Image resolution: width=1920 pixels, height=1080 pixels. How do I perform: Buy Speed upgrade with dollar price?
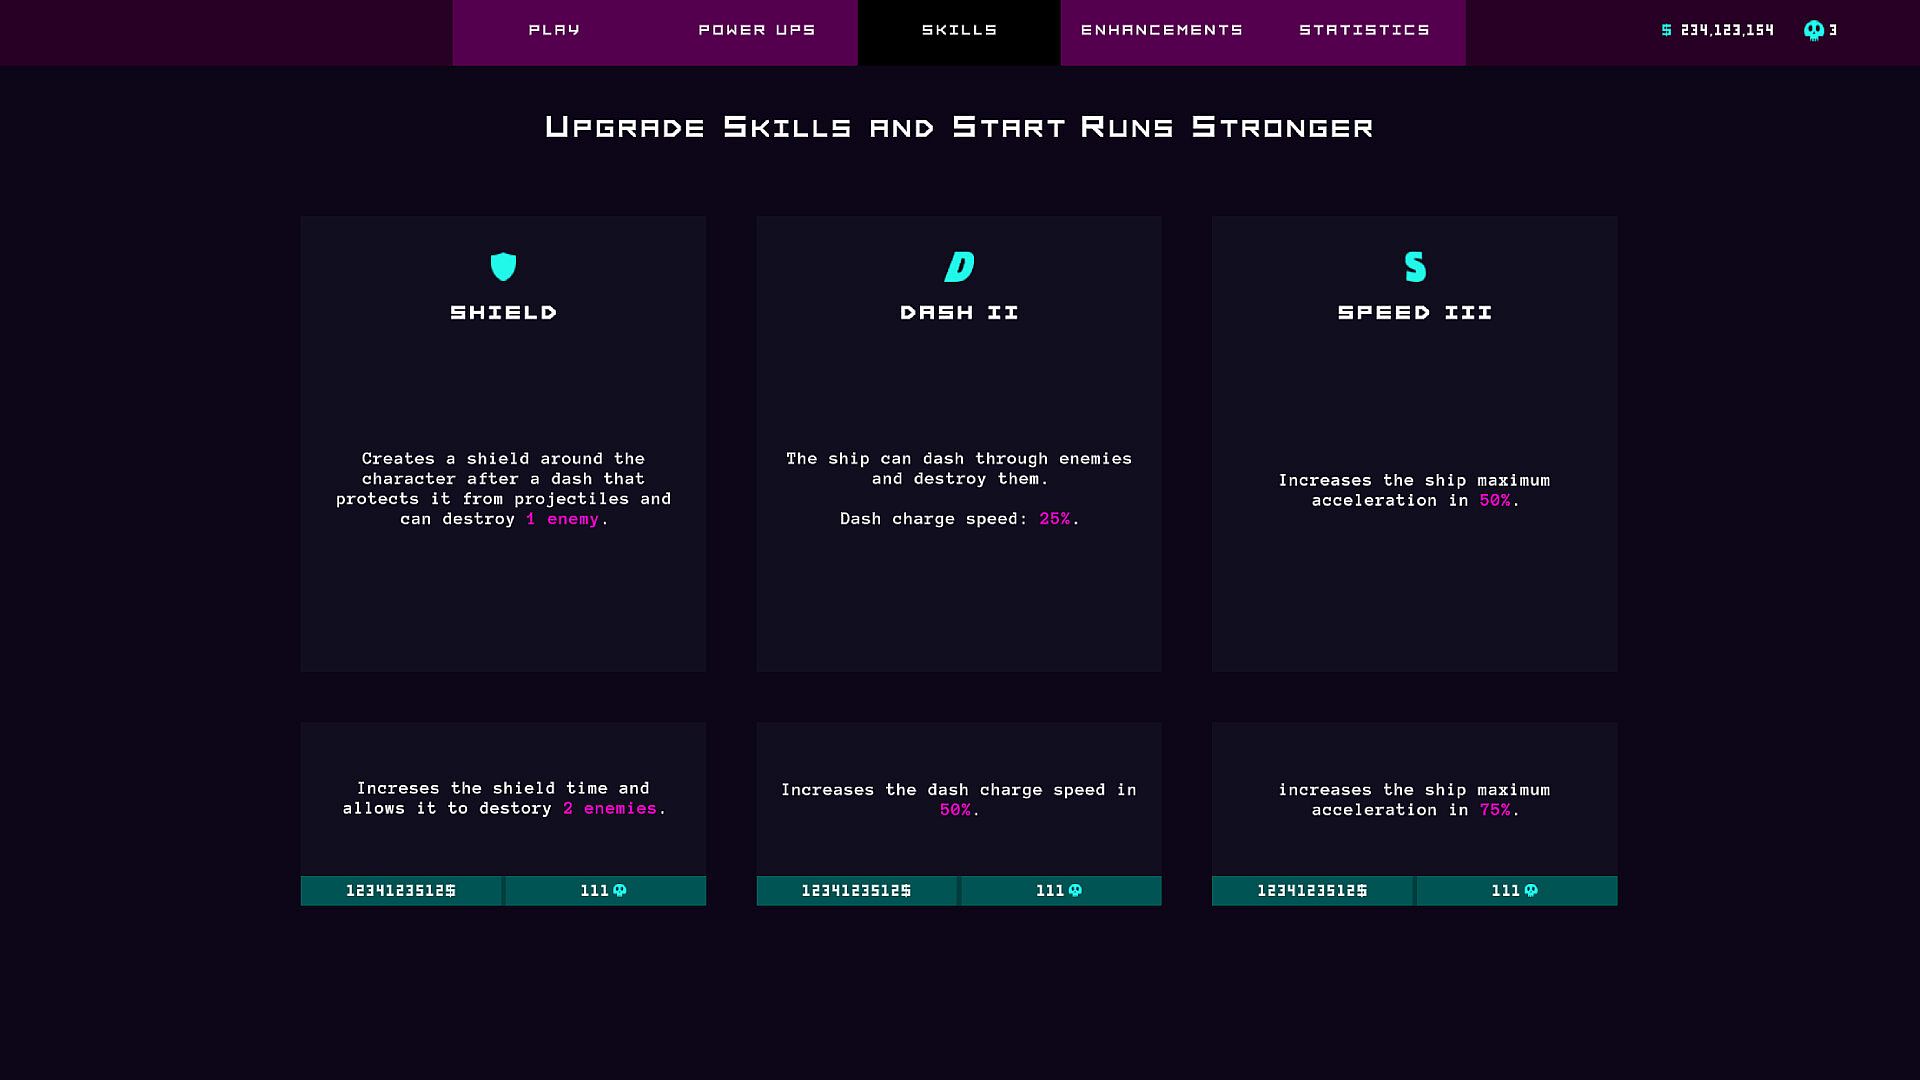point(1312,890)
